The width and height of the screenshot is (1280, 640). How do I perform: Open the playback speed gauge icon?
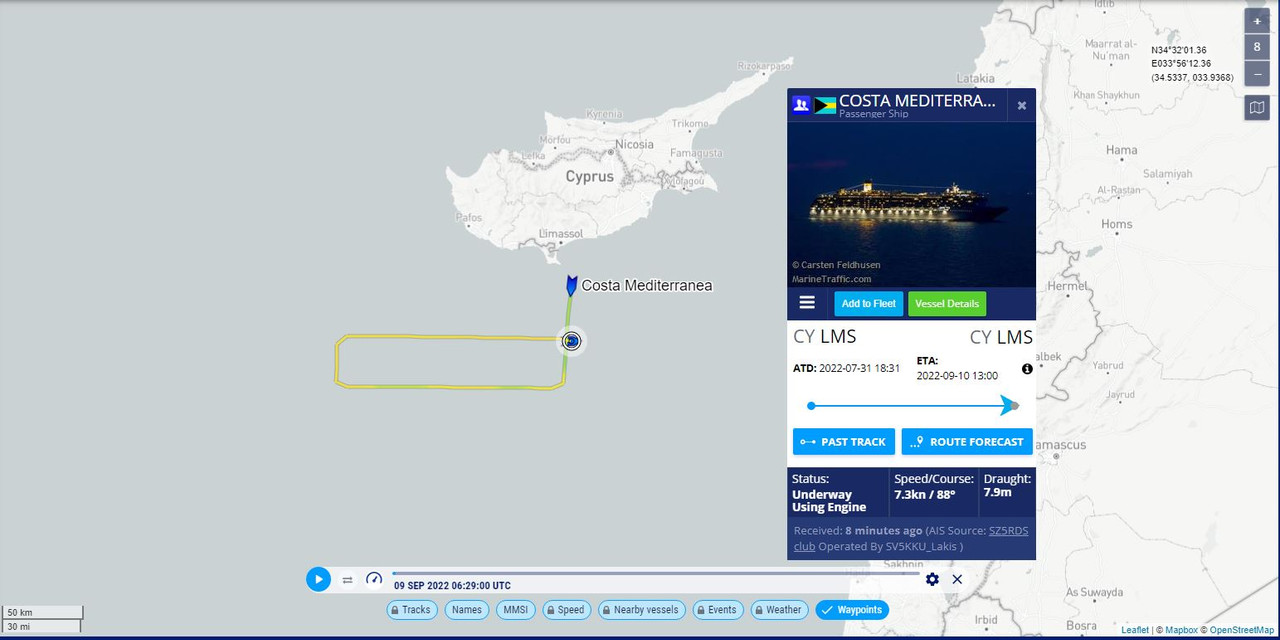374,579
